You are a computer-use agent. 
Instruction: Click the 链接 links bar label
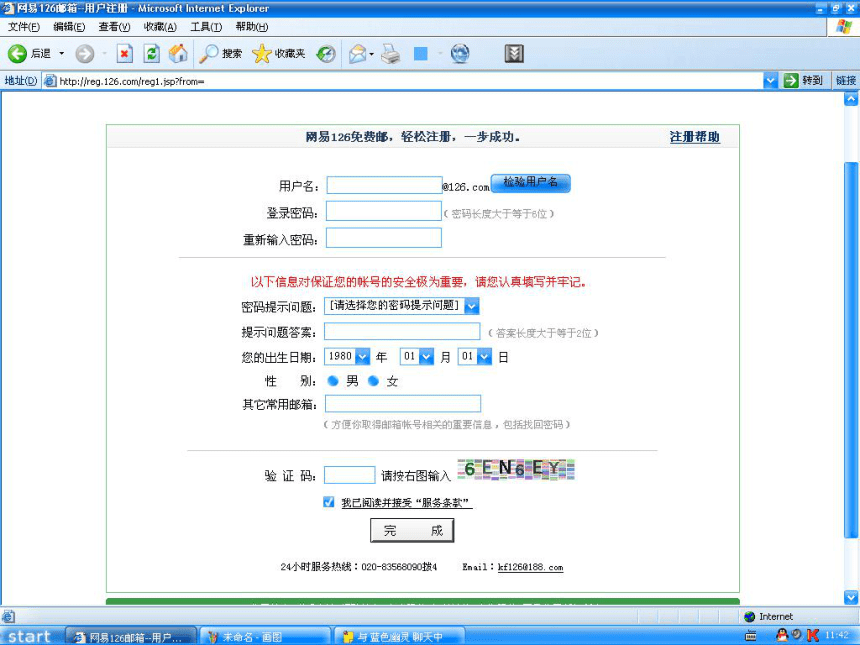(846, 81)
